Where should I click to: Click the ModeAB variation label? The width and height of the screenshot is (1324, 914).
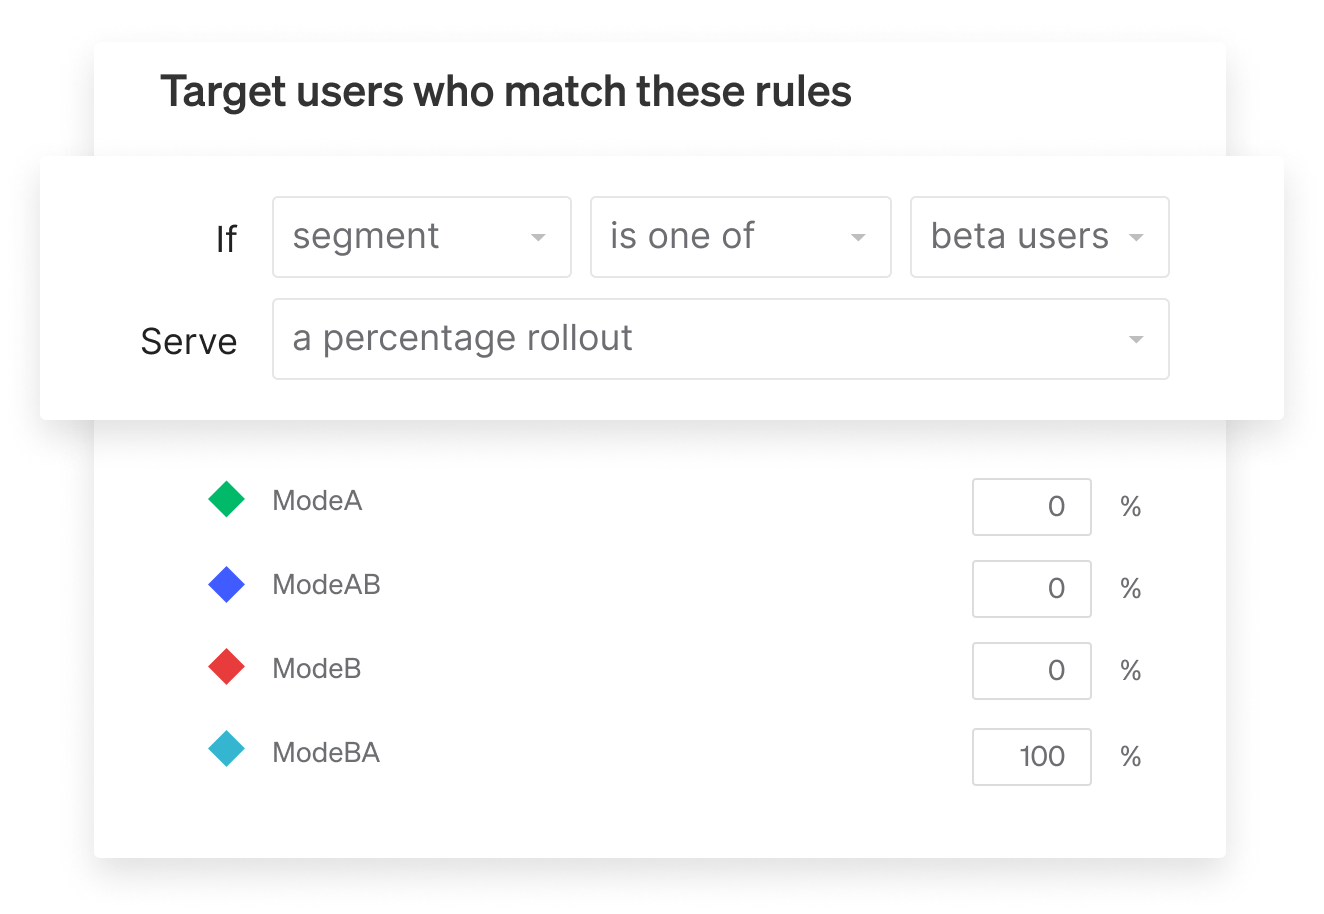click(326, 585)
